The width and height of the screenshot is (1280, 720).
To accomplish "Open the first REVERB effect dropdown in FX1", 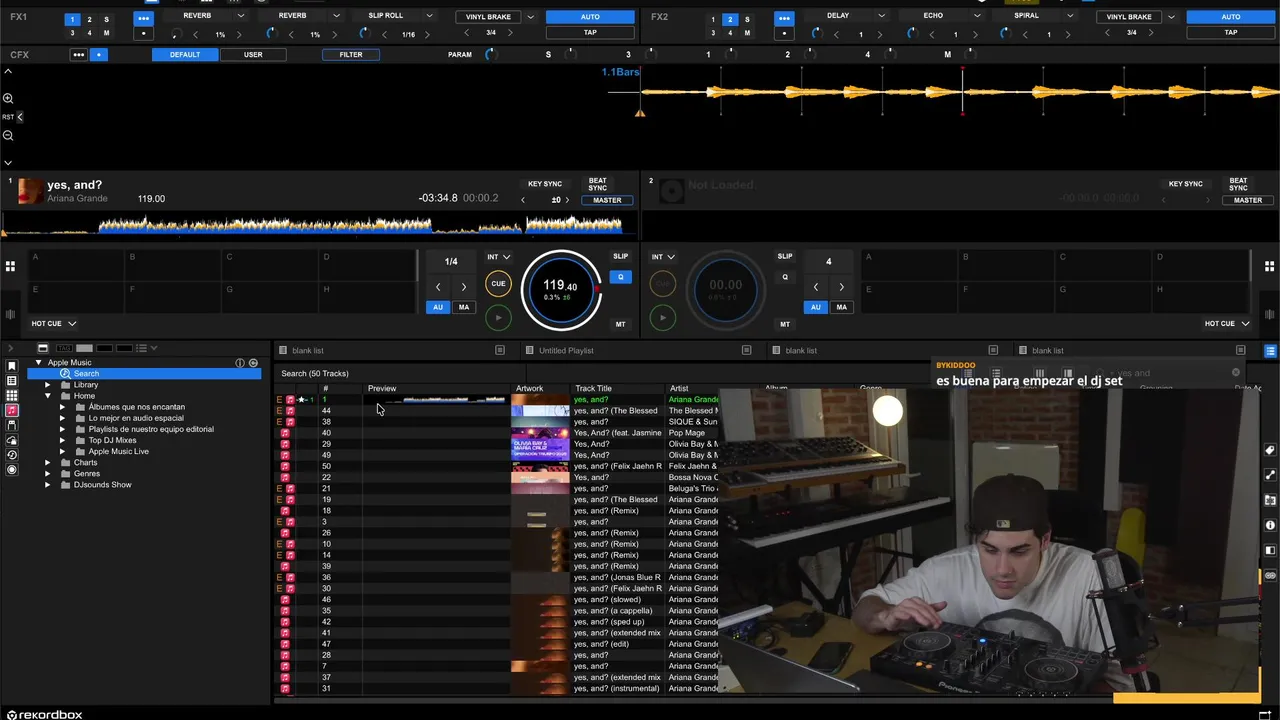I will pos(241,16).
